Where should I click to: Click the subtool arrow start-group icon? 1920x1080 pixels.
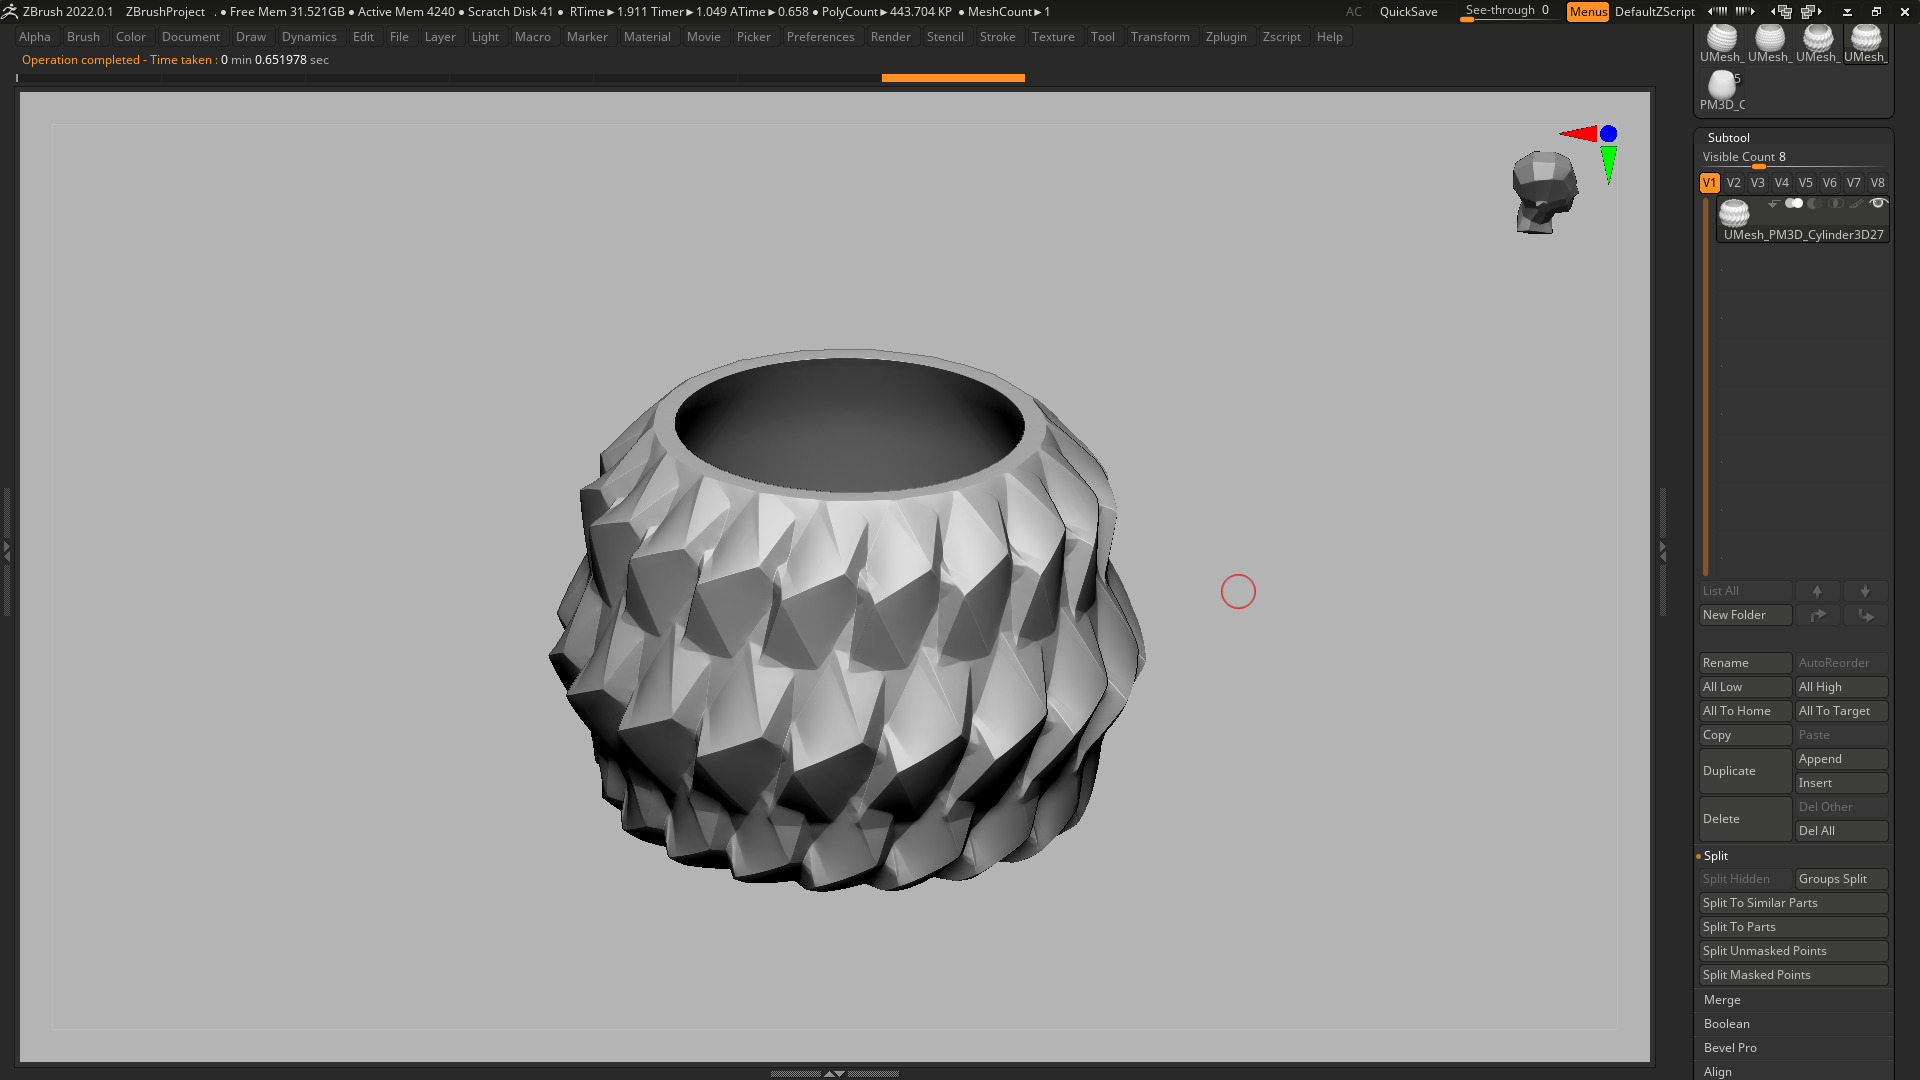[x=1773, y=203]
